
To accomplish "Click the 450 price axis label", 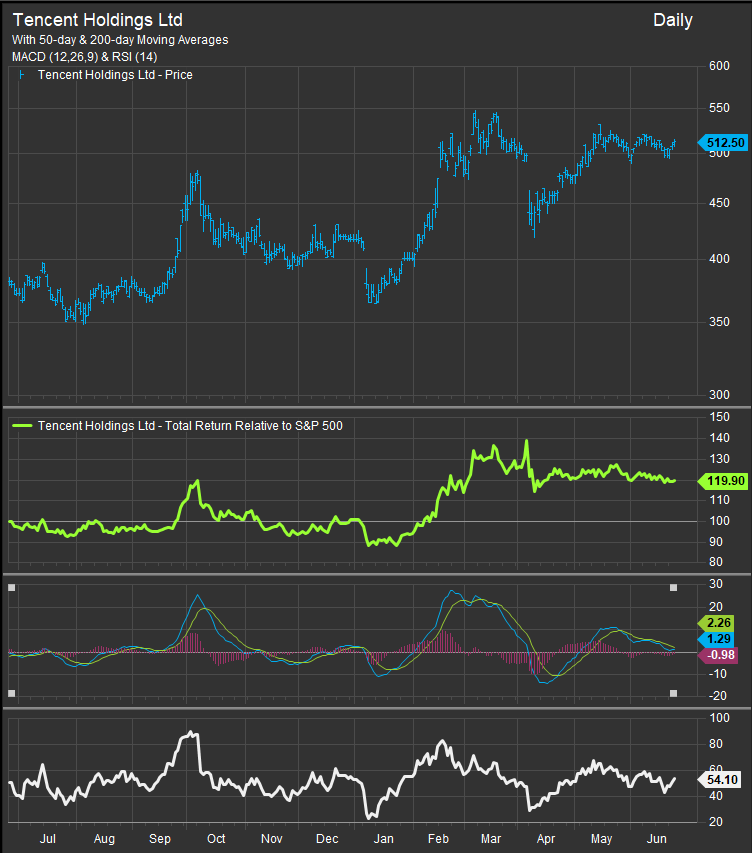I will pyautogui.click(x=719, y=203).
